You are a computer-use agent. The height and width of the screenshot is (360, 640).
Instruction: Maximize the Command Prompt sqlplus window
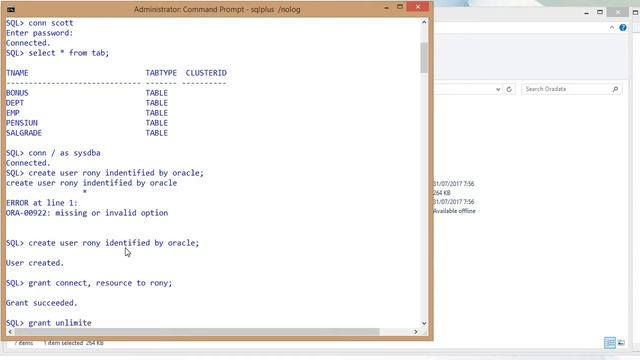point(400,7)
